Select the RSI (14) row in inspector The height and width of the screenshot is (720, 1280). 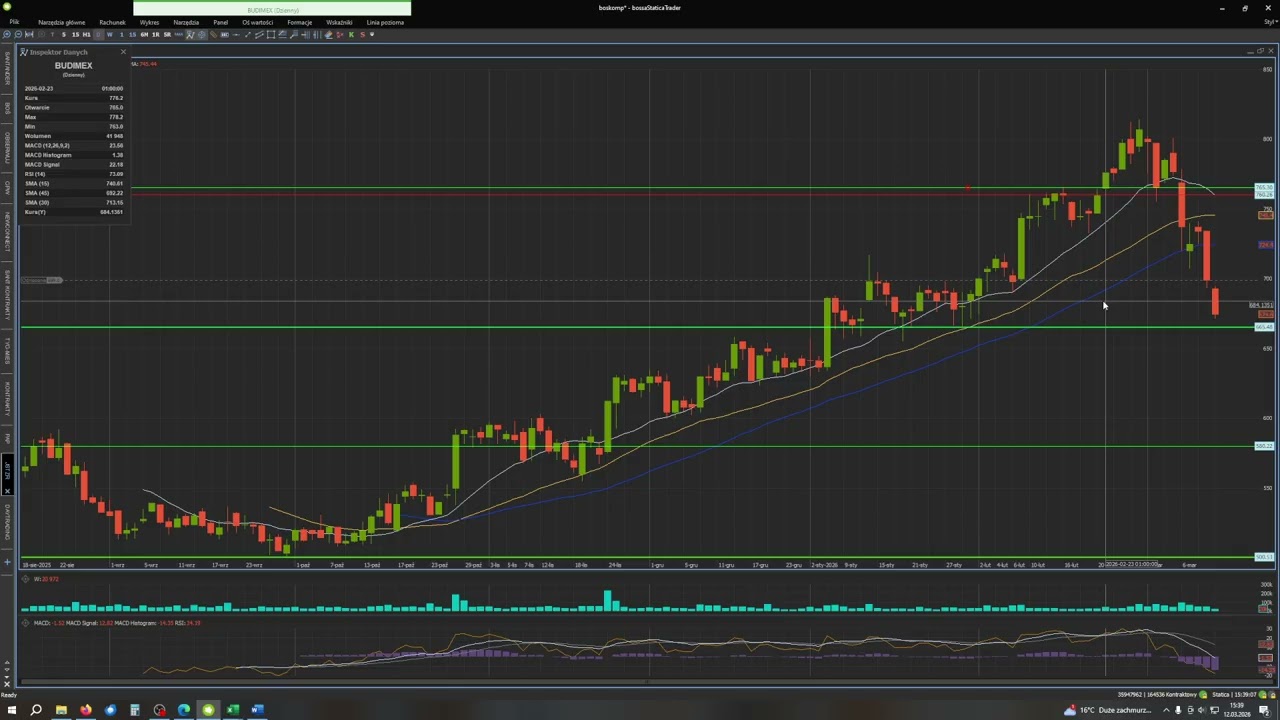tap(73, 174)
